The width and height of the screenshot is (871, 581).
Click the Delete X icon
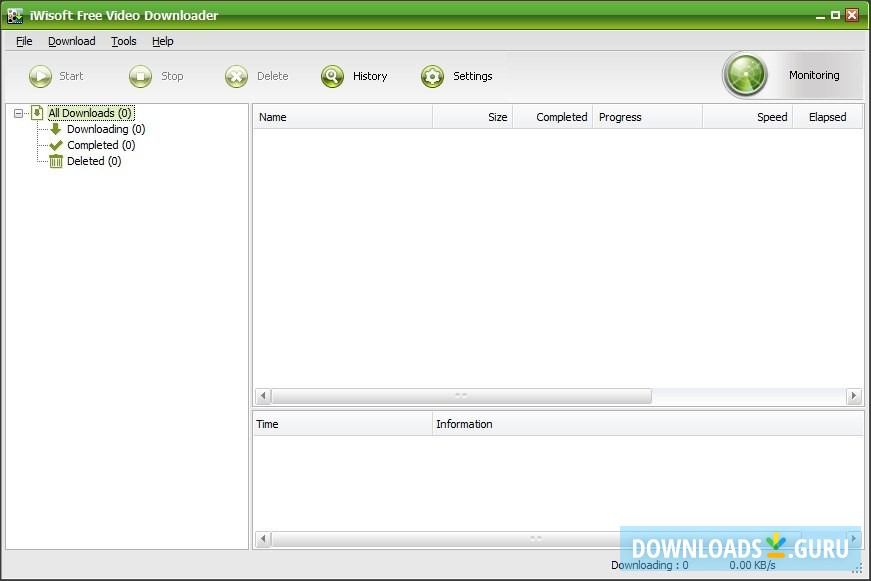coord(236,76)
